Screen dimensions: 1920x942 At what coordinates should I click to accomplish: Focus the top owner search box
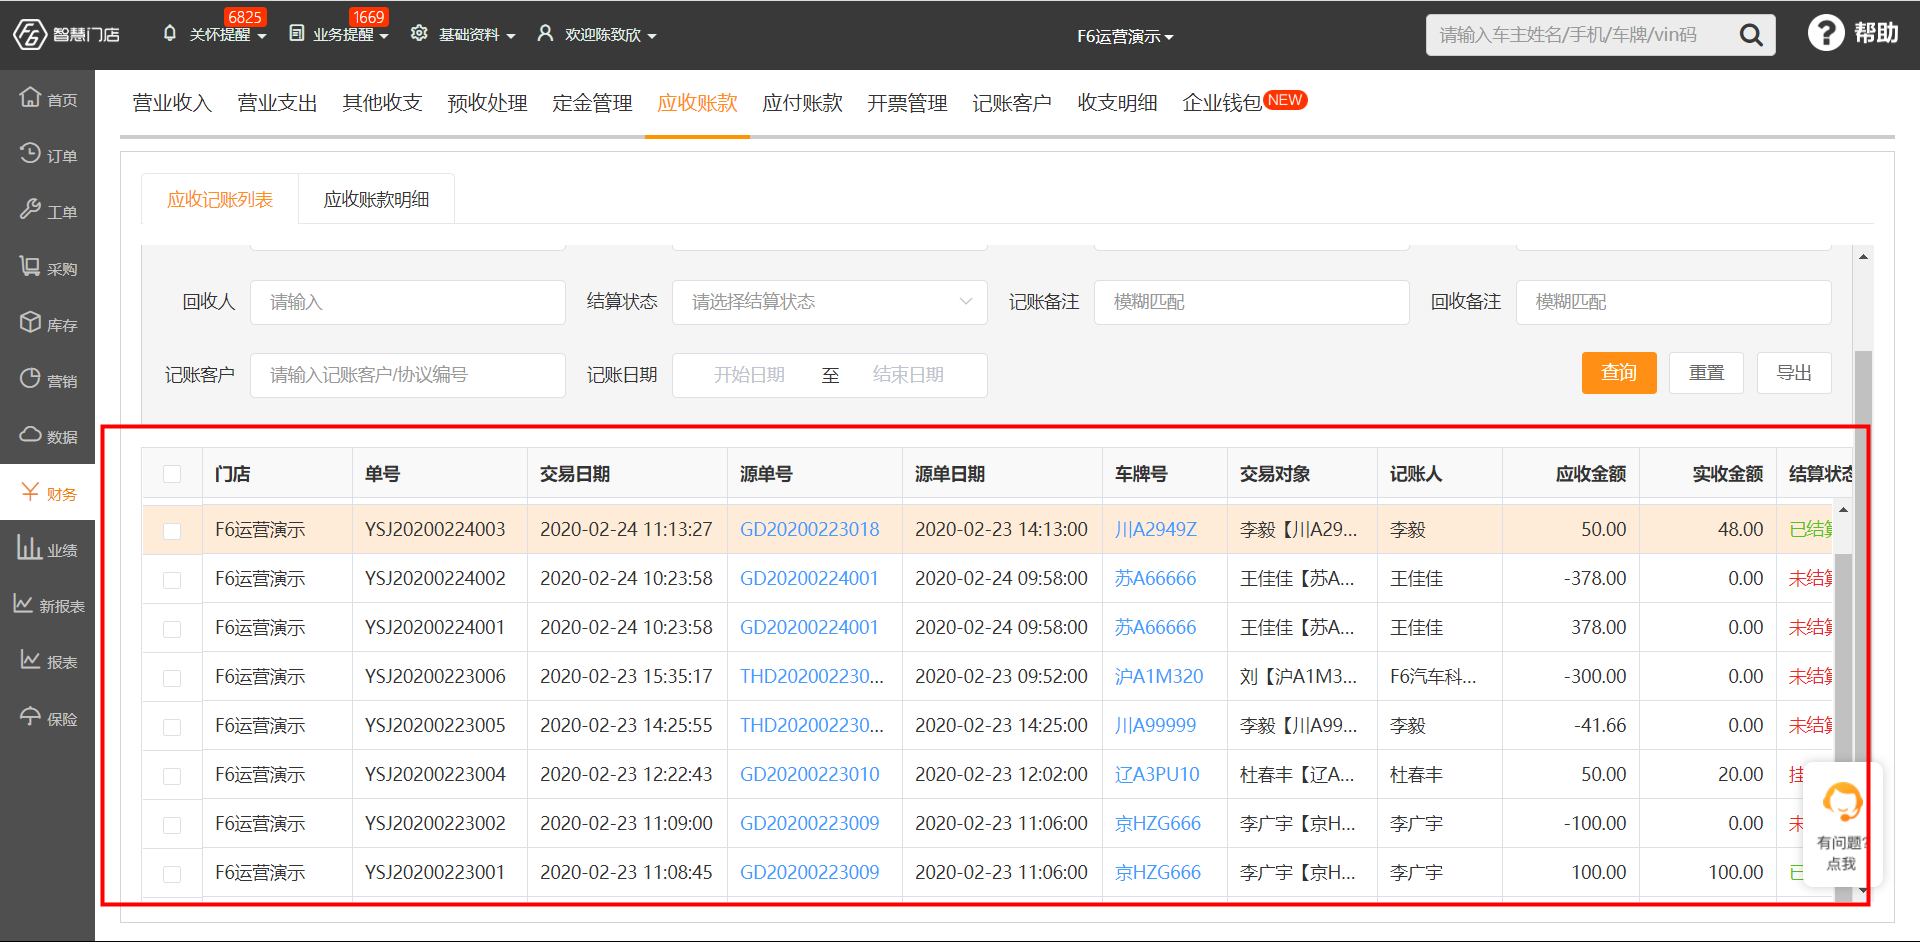pos(1580,35)
